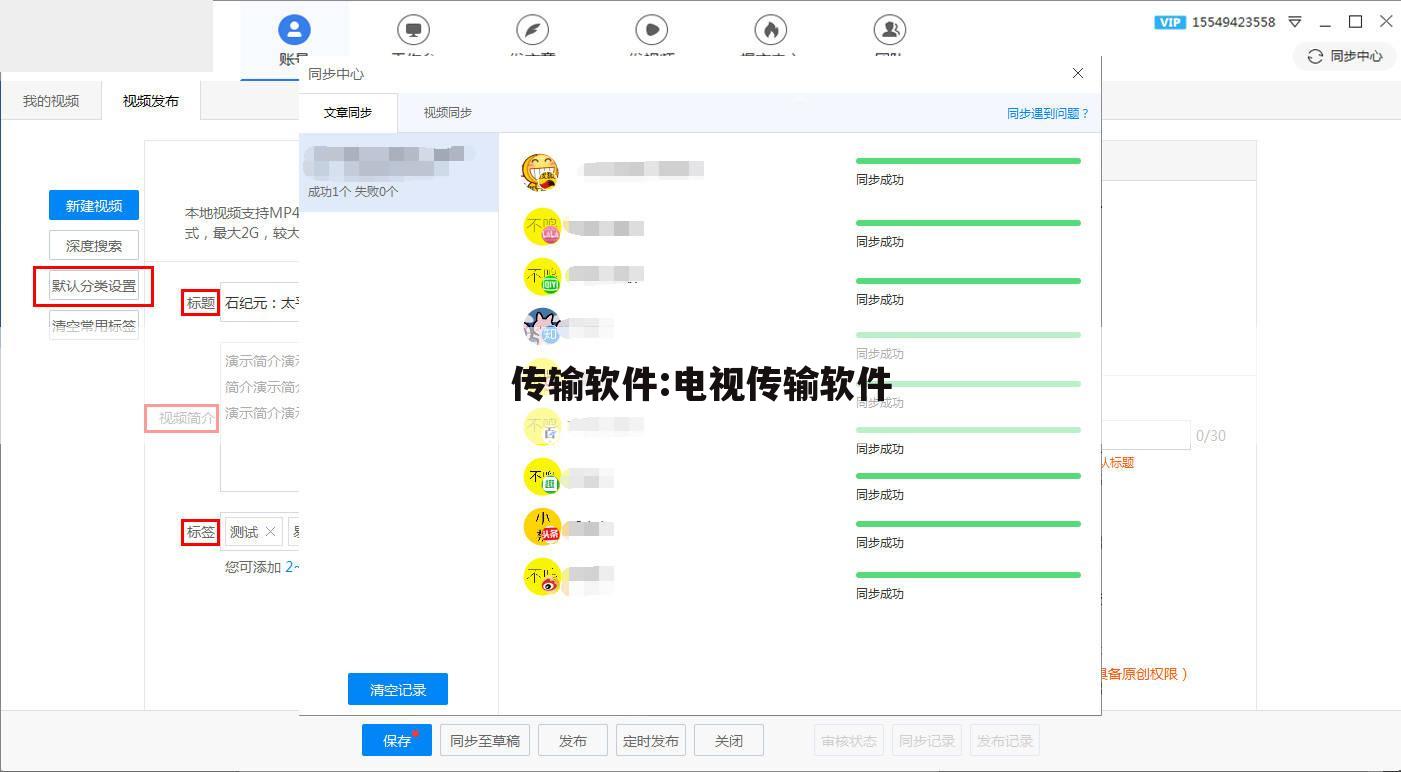The width and height of the screenshot is (1401, 772).
Task: Select the feather article-publishing icon
Action: [x=532, y=29]
